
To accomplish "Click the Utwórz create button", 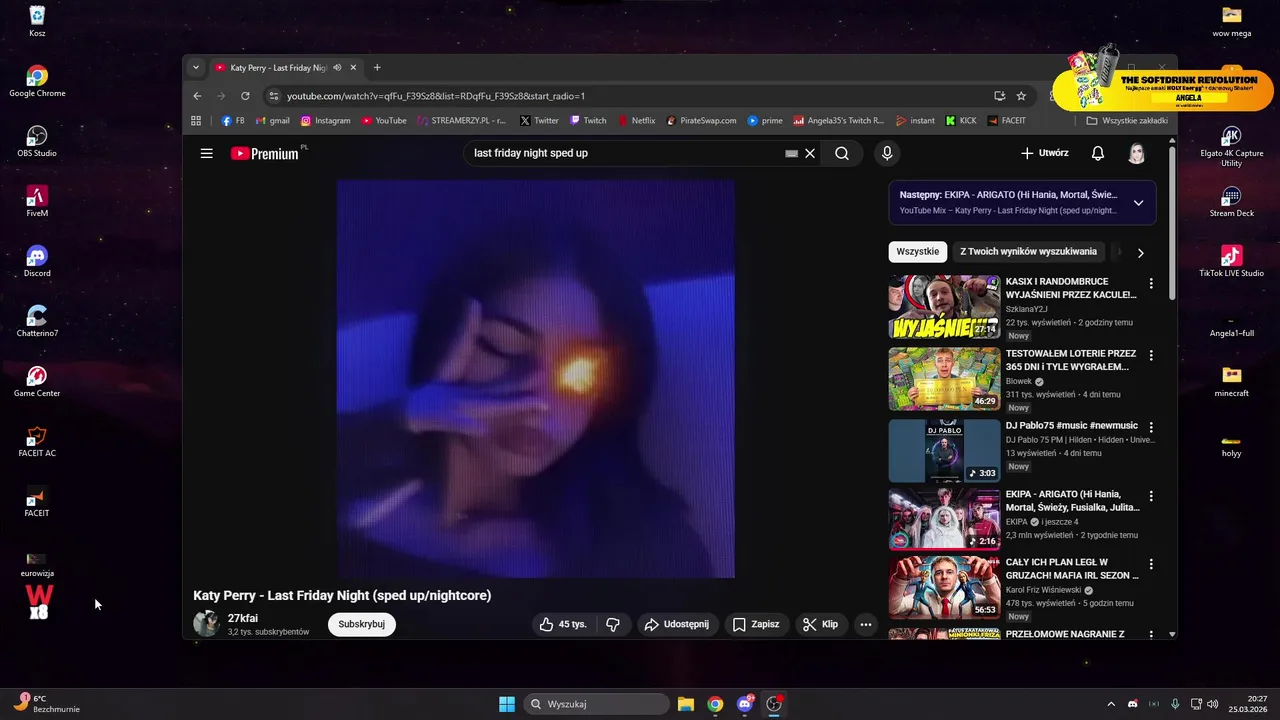I will [1045, 153].
